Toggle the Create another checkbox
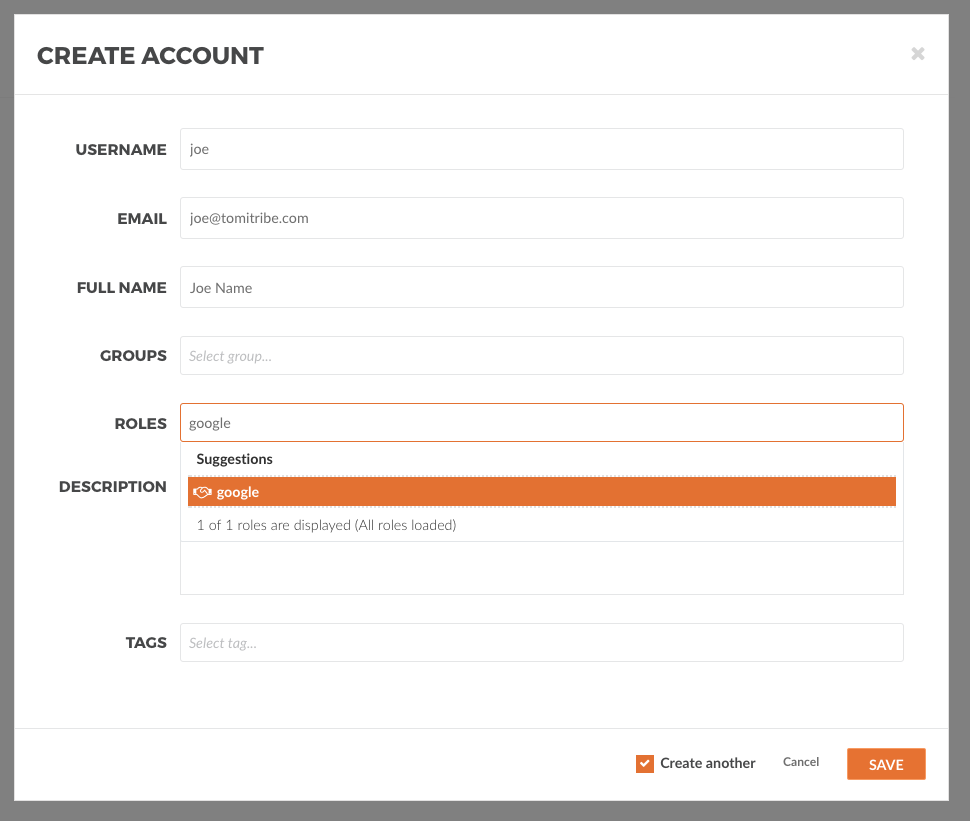 [x=644, y=764]
